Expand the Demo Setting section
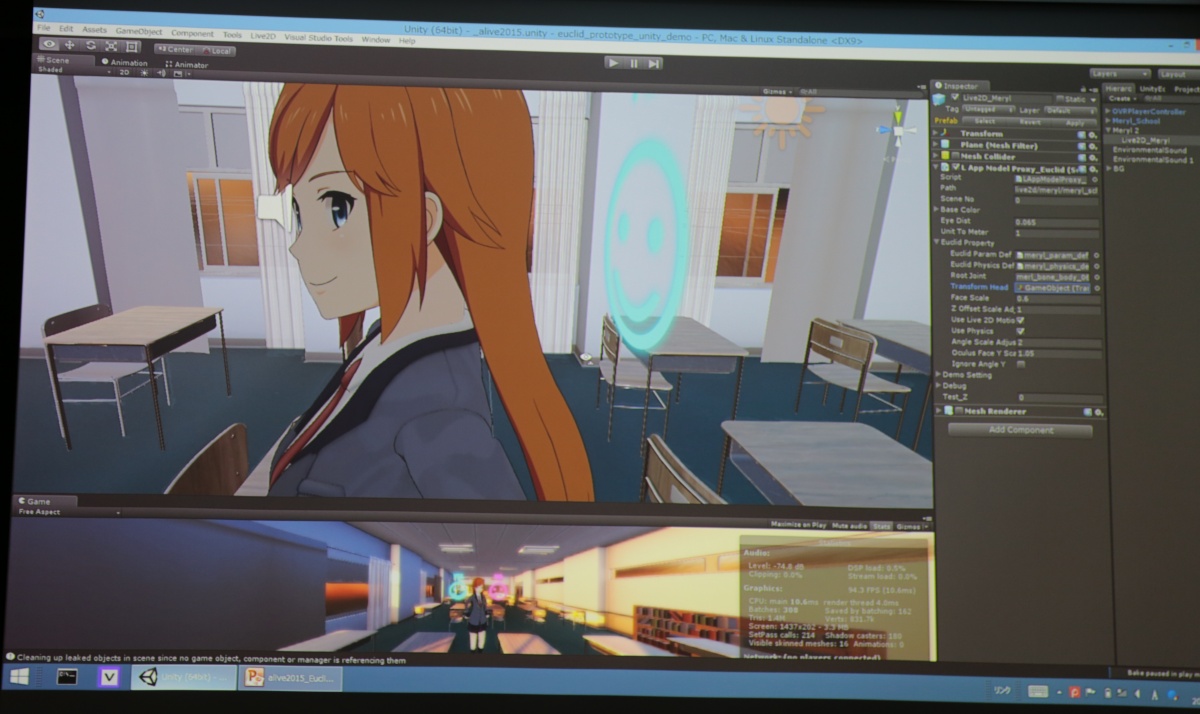Viewport: 1200px width, 714px height. (x=937, y=375)
